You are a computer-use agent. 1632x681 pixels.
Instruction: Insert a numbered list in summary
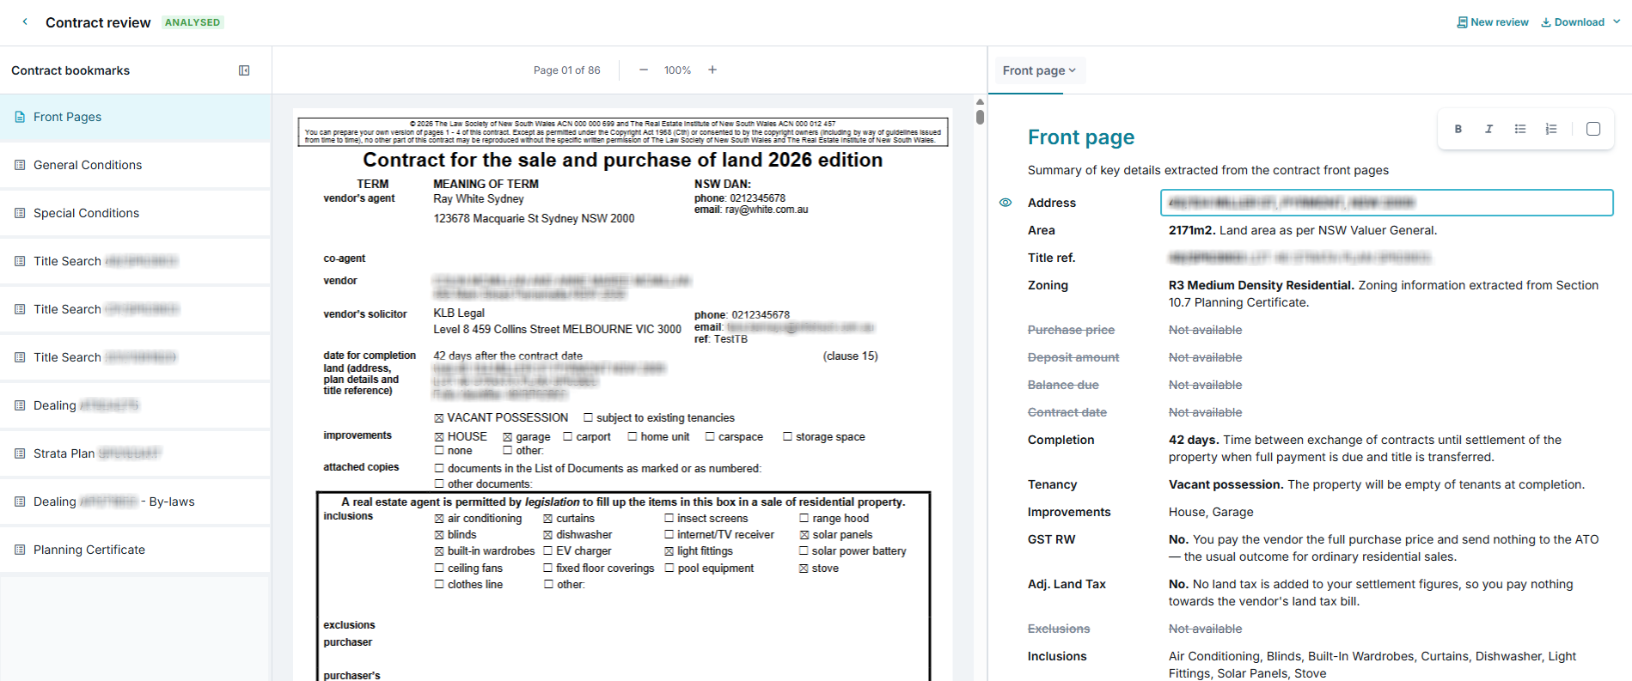(1551, 129)
